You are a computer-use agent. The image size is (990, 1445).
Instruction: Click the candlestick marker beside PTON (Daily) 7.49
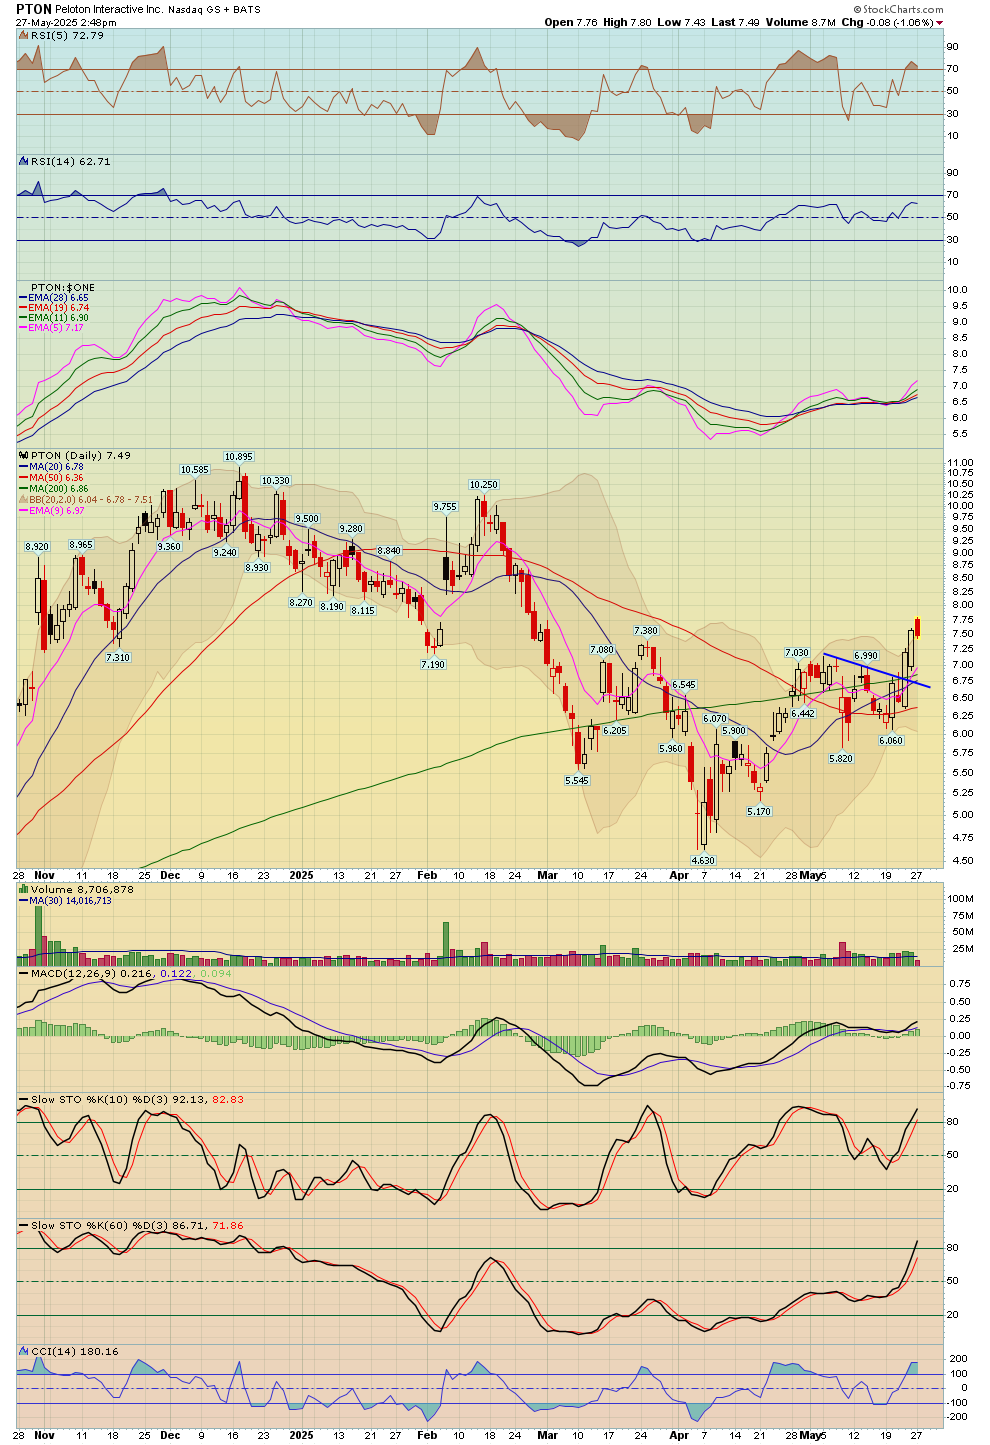[x=23, y=455]
